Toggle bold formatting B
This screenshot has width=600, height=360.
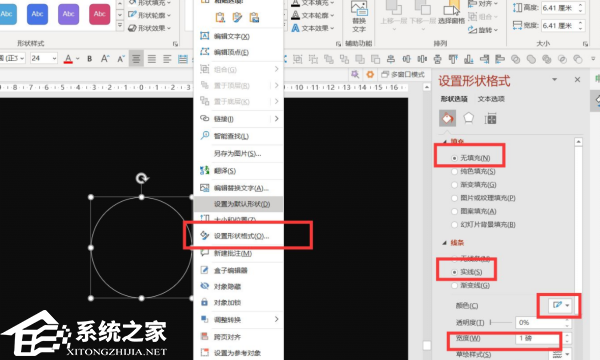point(90,59)
